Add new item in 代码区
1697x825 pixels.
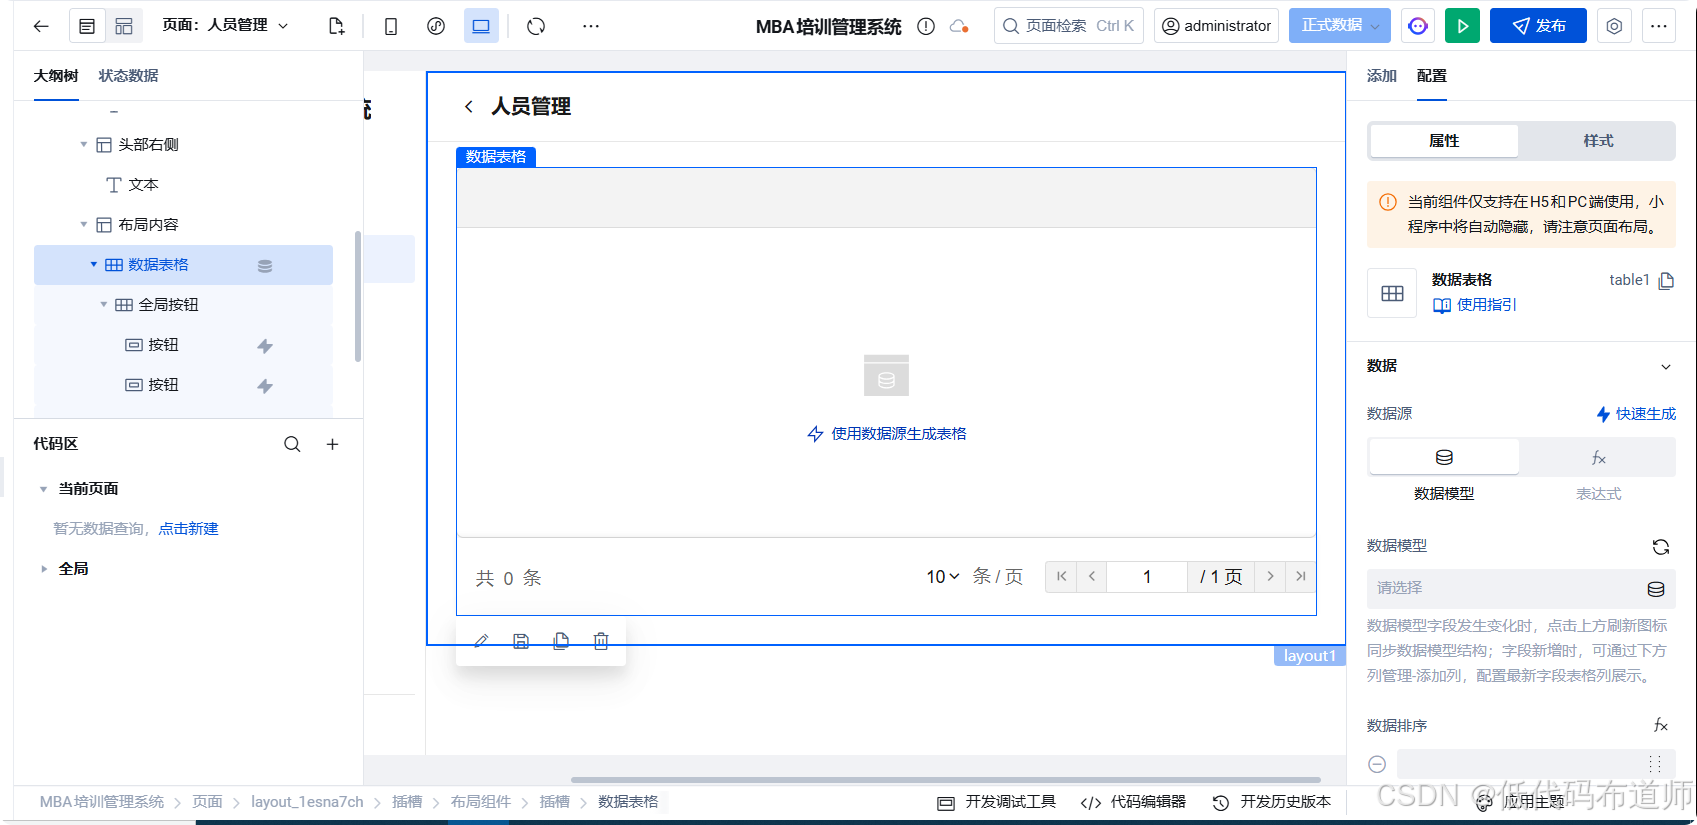[x=333, y=444]
